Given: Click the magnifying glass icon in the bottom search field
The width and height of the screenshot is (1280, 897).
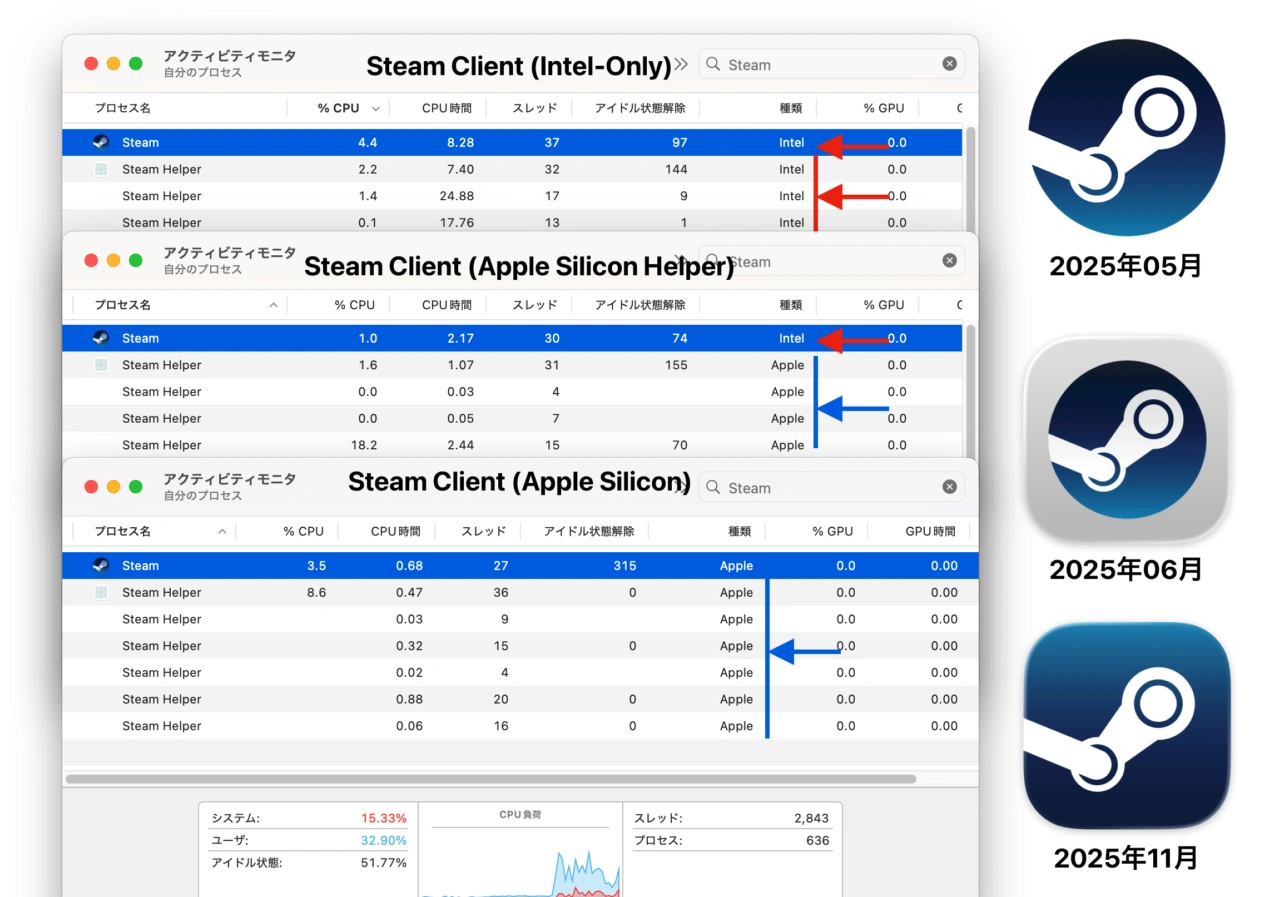Looking at the screenshot, I should (712, 487).
